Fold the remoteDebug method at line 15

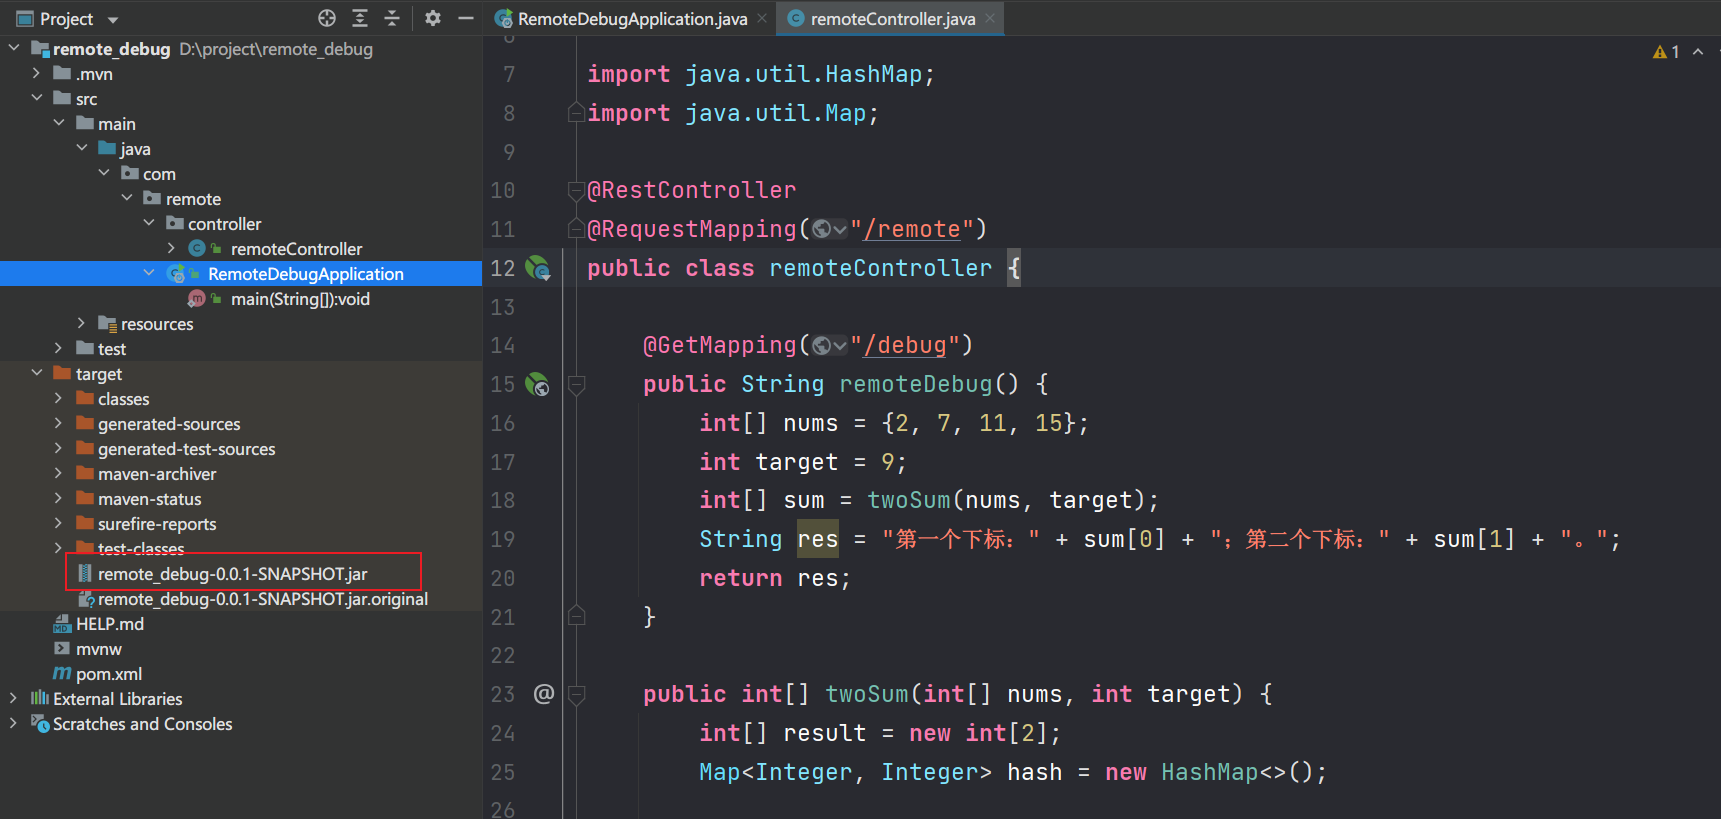(576, 384)
